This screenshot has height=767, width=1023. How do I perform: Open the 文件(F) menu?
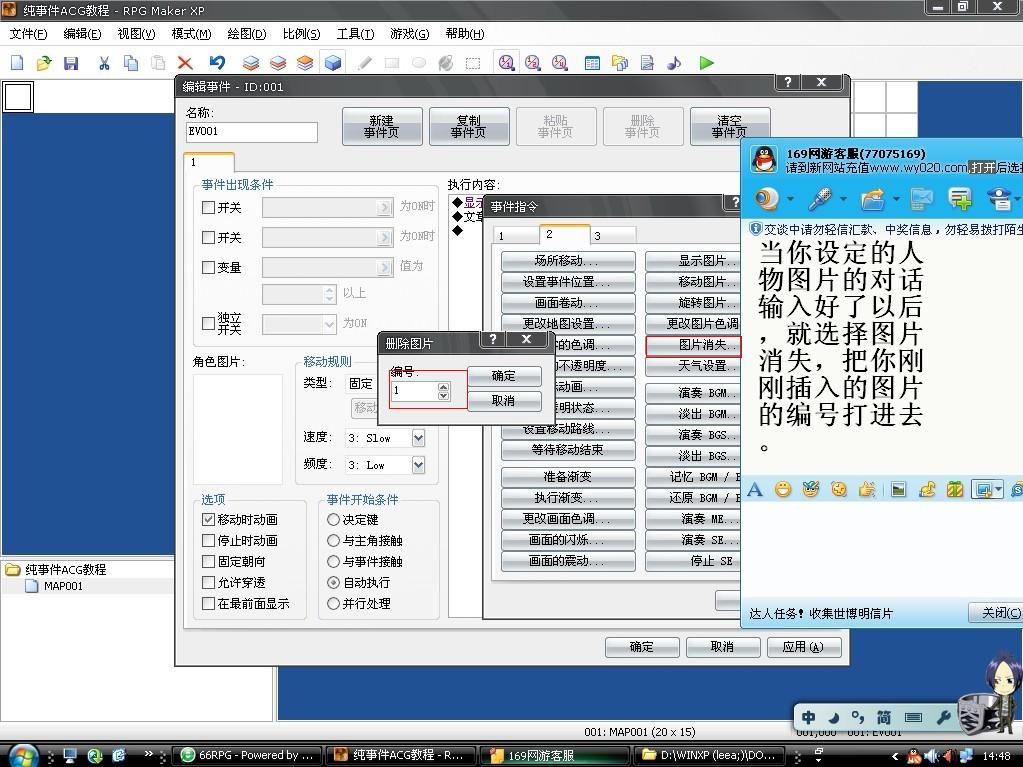click(28, 34)
